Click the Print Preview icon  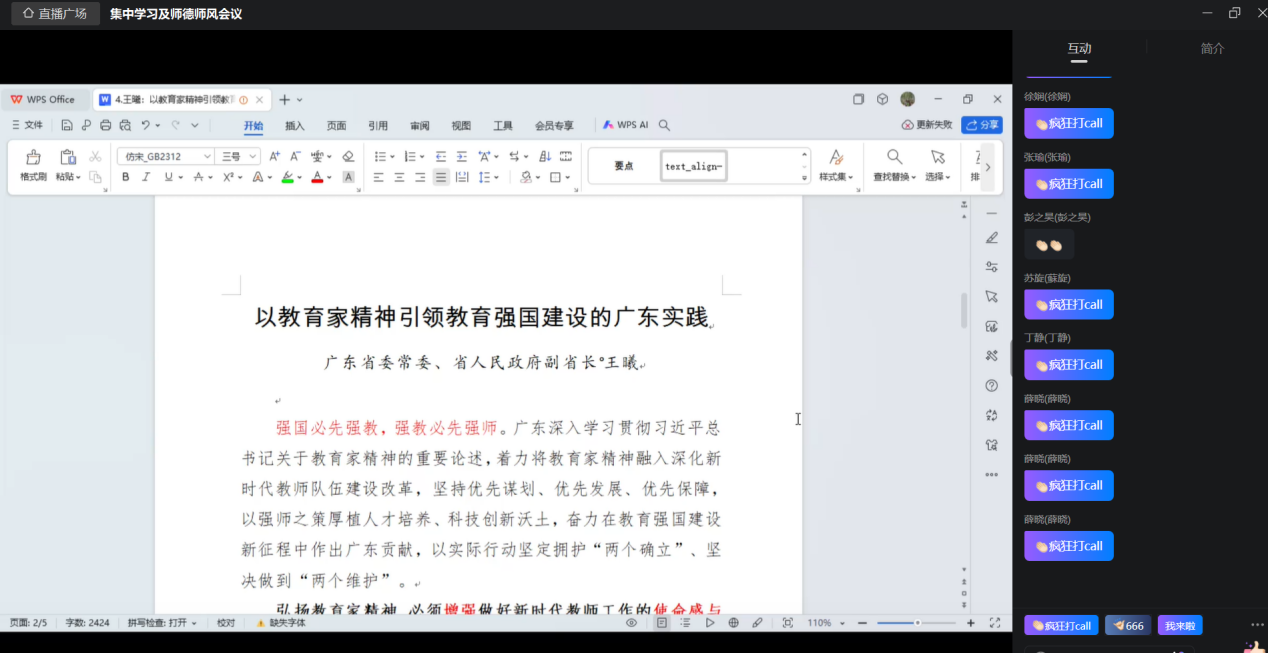click(125, 126)
